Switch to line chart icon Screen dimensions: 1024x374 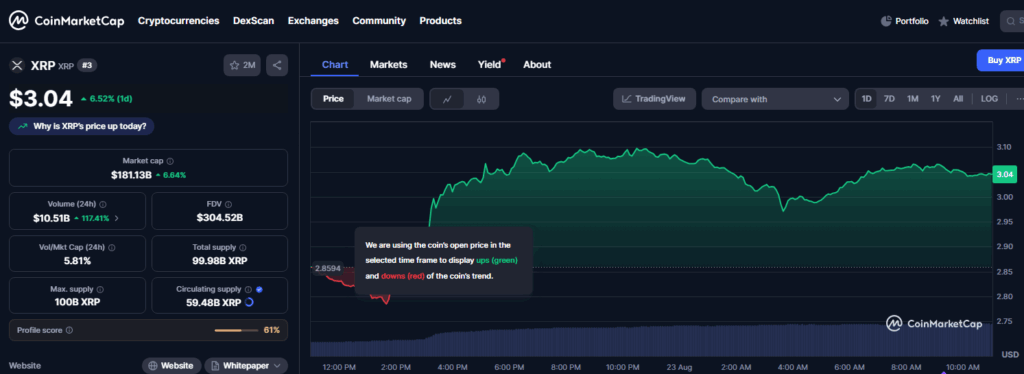point(447,99)
